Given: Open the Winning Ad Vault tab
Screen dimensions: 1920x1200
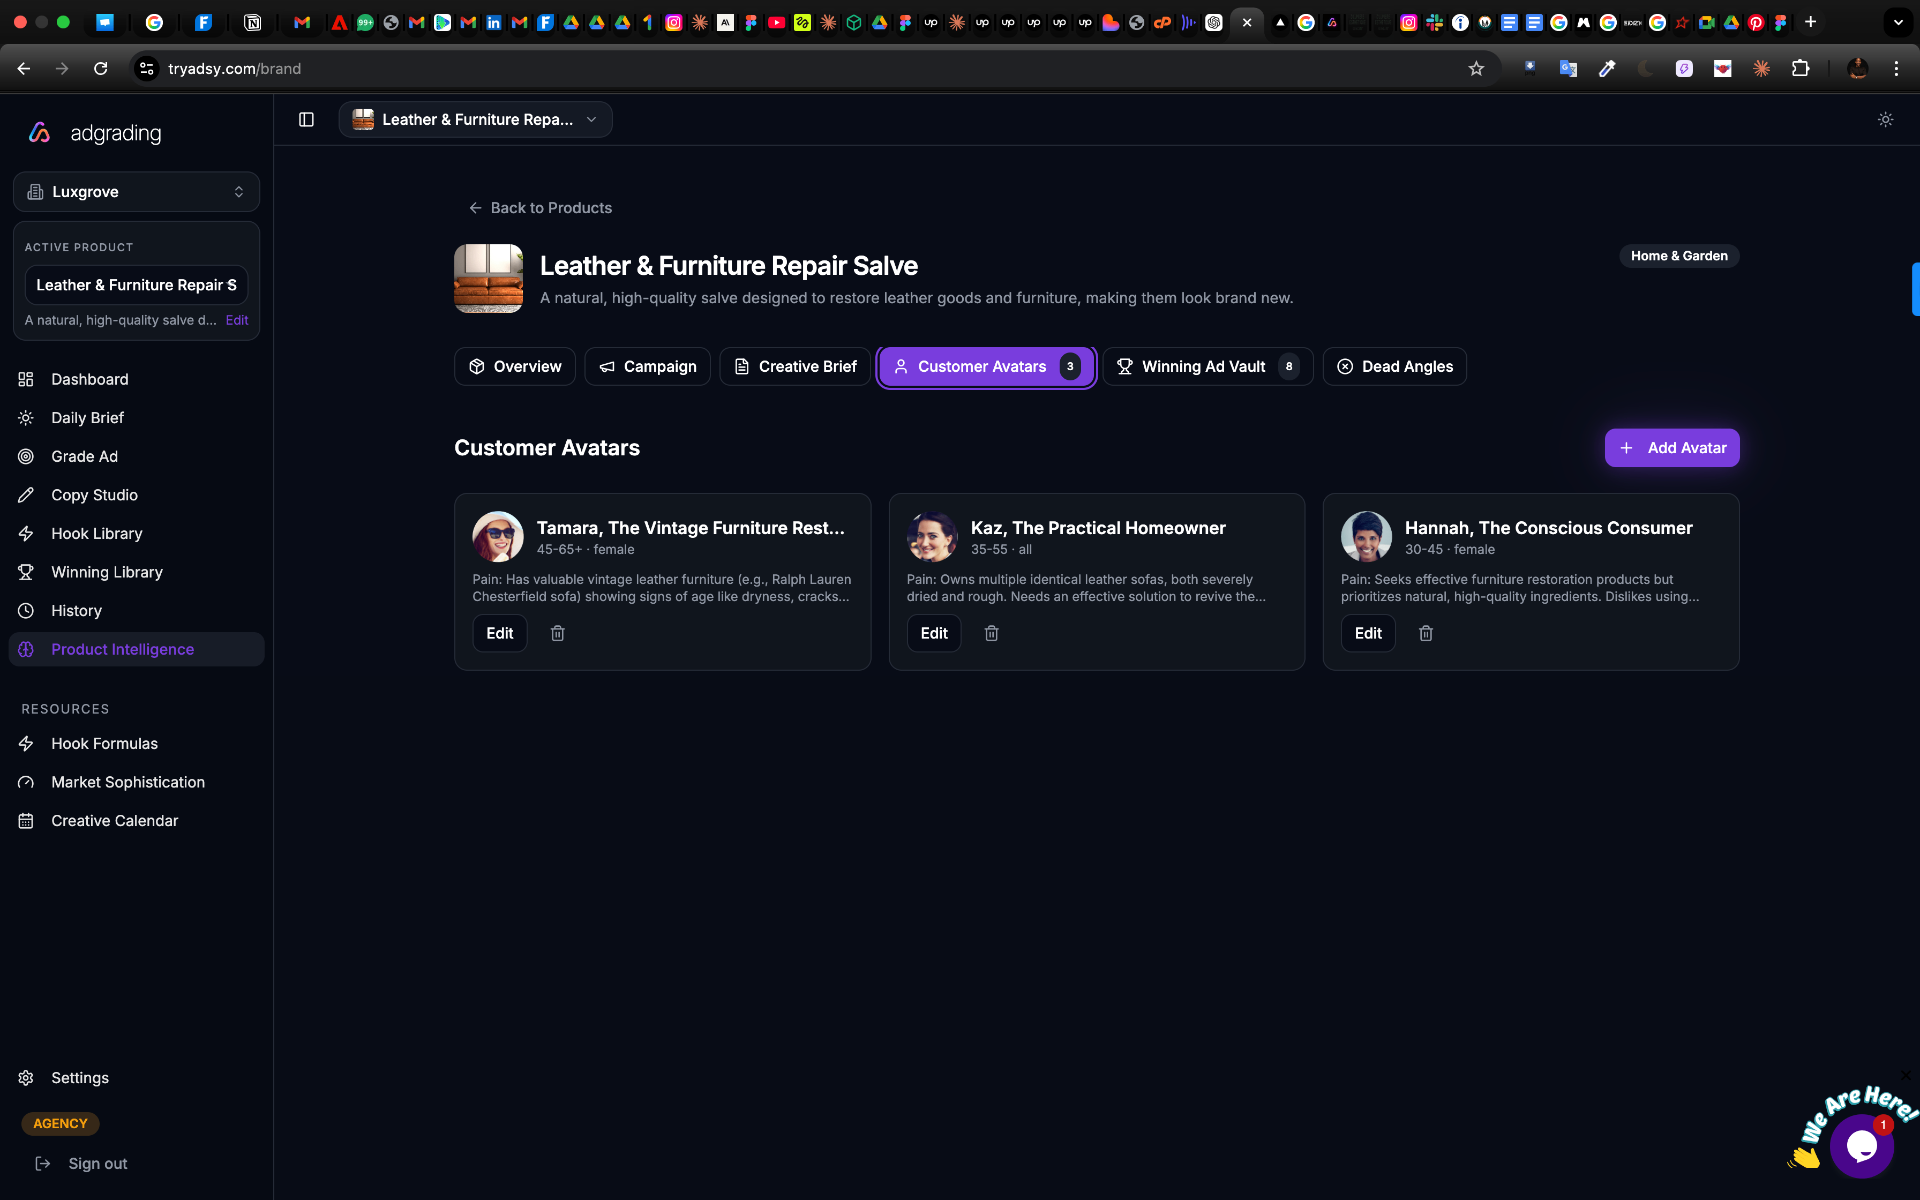Looking at the screenshot, I should [1208, 367].
